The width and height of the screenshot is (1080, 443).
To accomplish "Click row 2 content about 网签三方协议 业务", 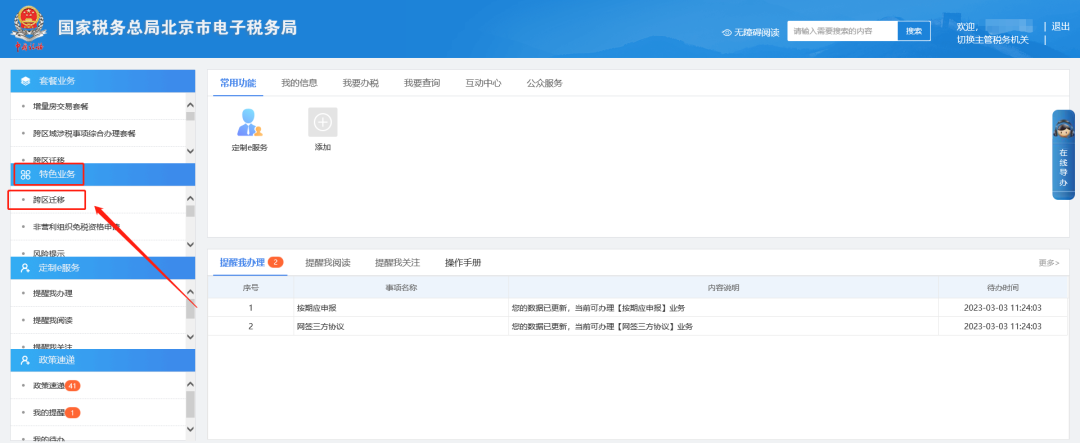I will click(x=723, y=327).
